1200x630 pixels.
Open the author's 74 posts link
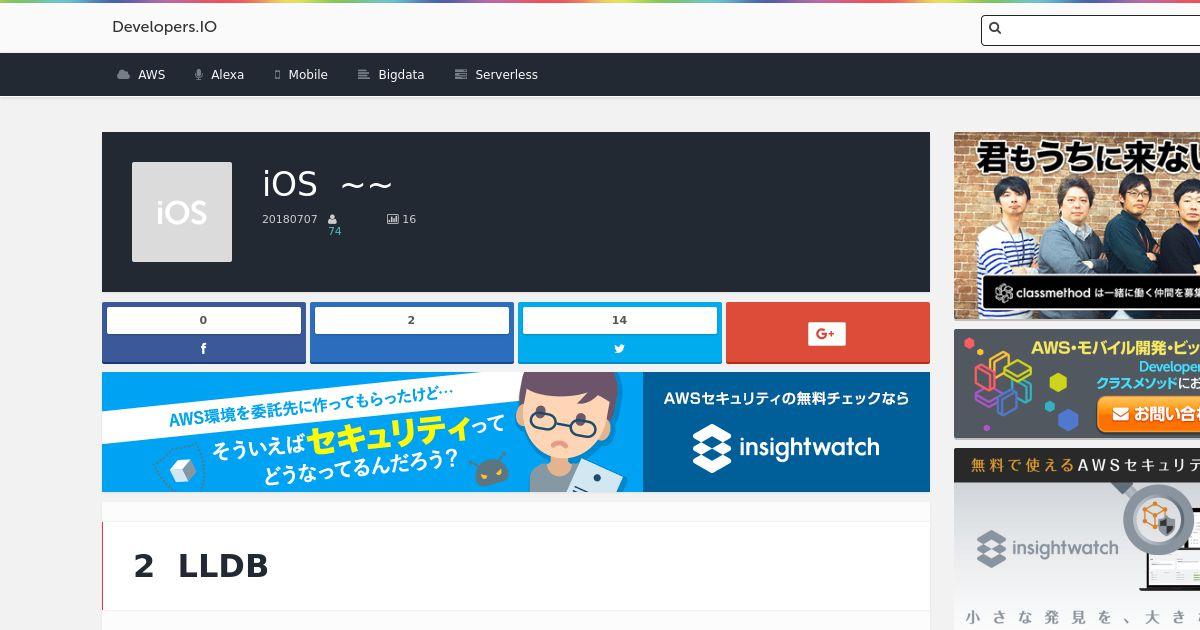(x=335, y=231)
